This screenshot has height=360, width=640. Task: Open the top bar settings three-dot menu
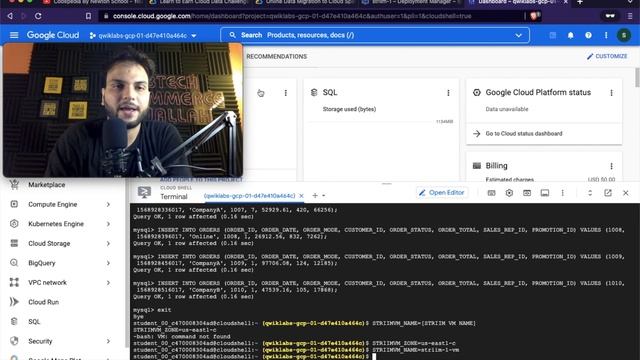point(606,36)
